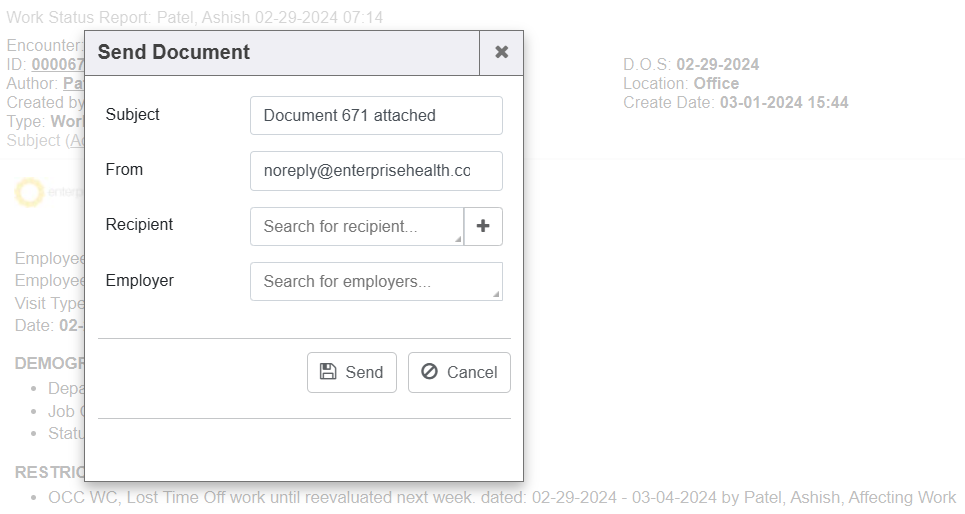This screenshot has width=965, height=514.
Task: Open the Recipient search dropdown
Action: (356, 226)
